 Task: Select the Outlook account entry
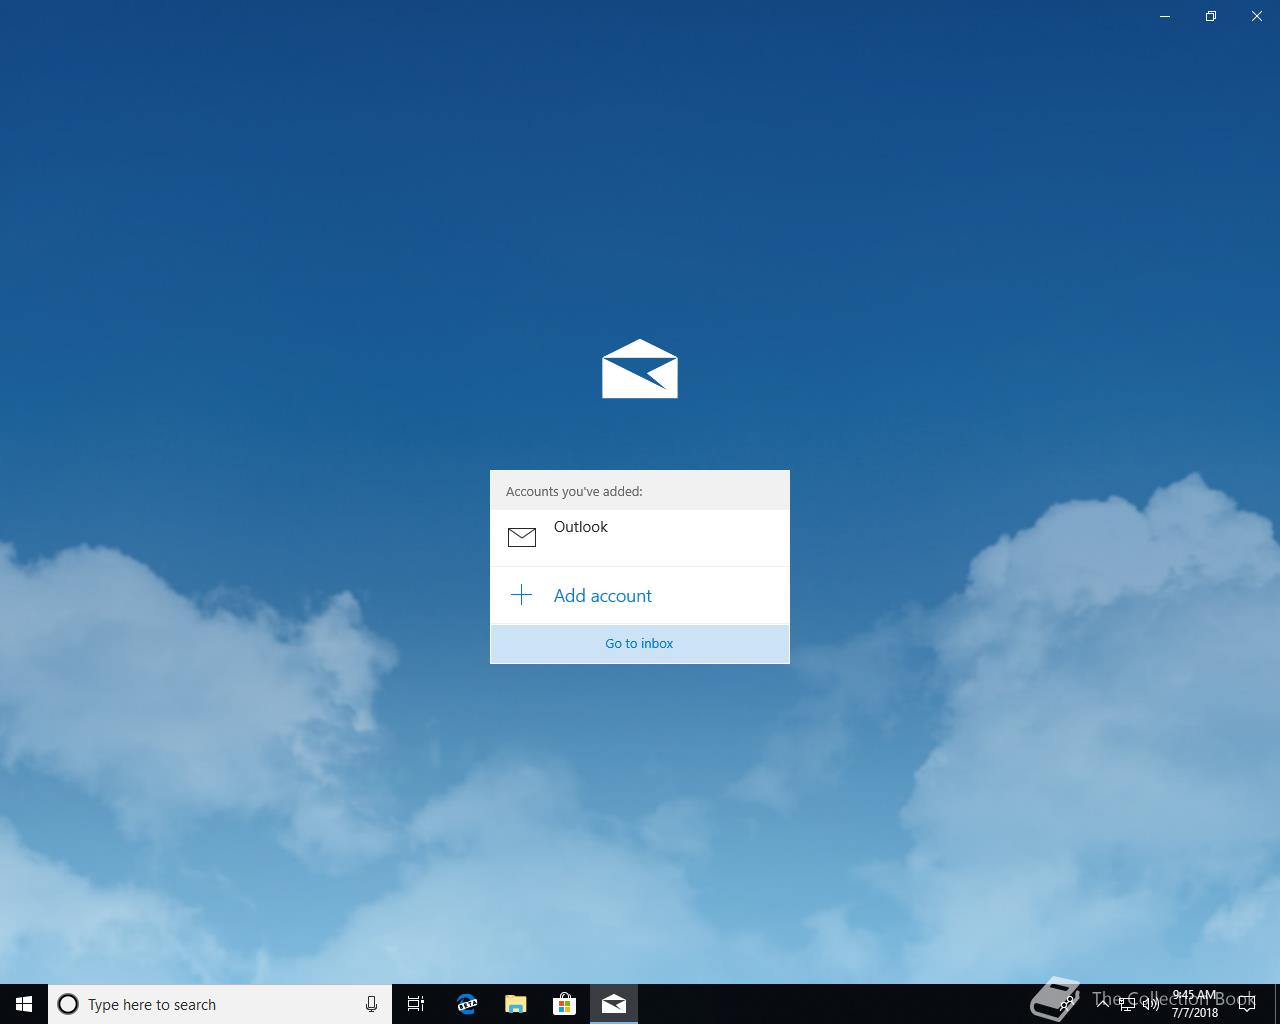[640, 538]
